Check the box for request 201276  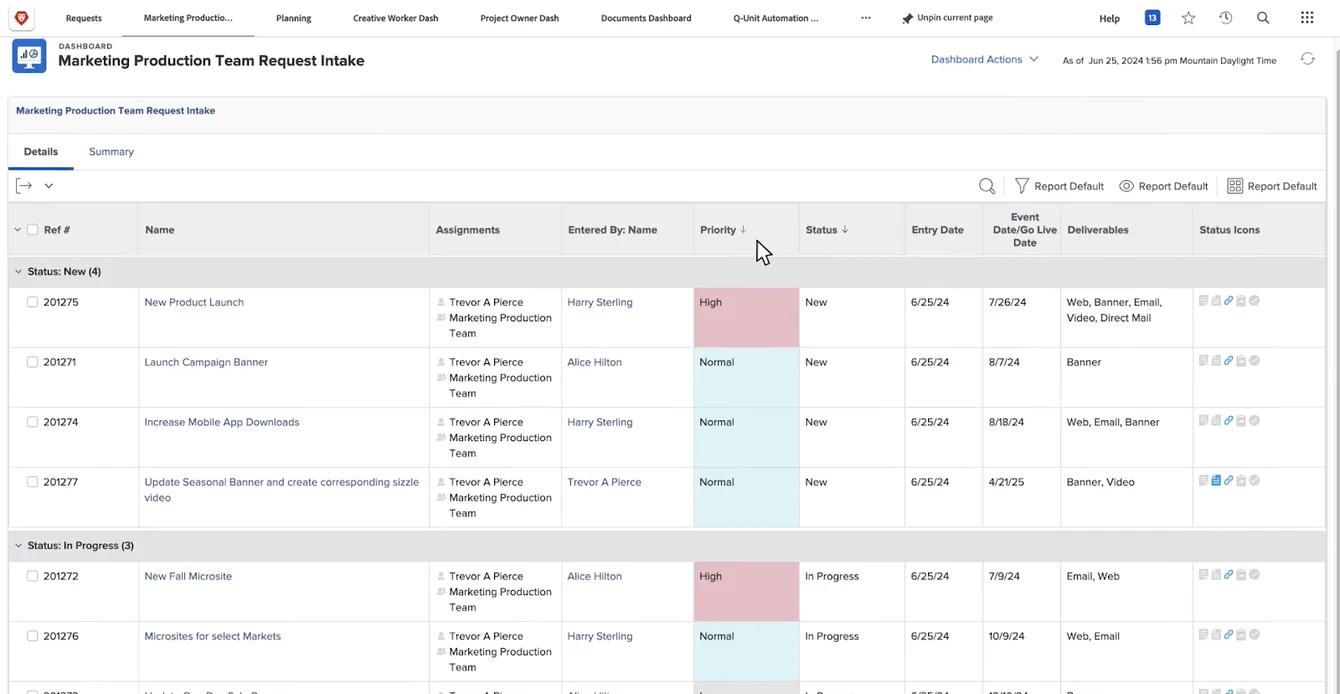[32, 636]
